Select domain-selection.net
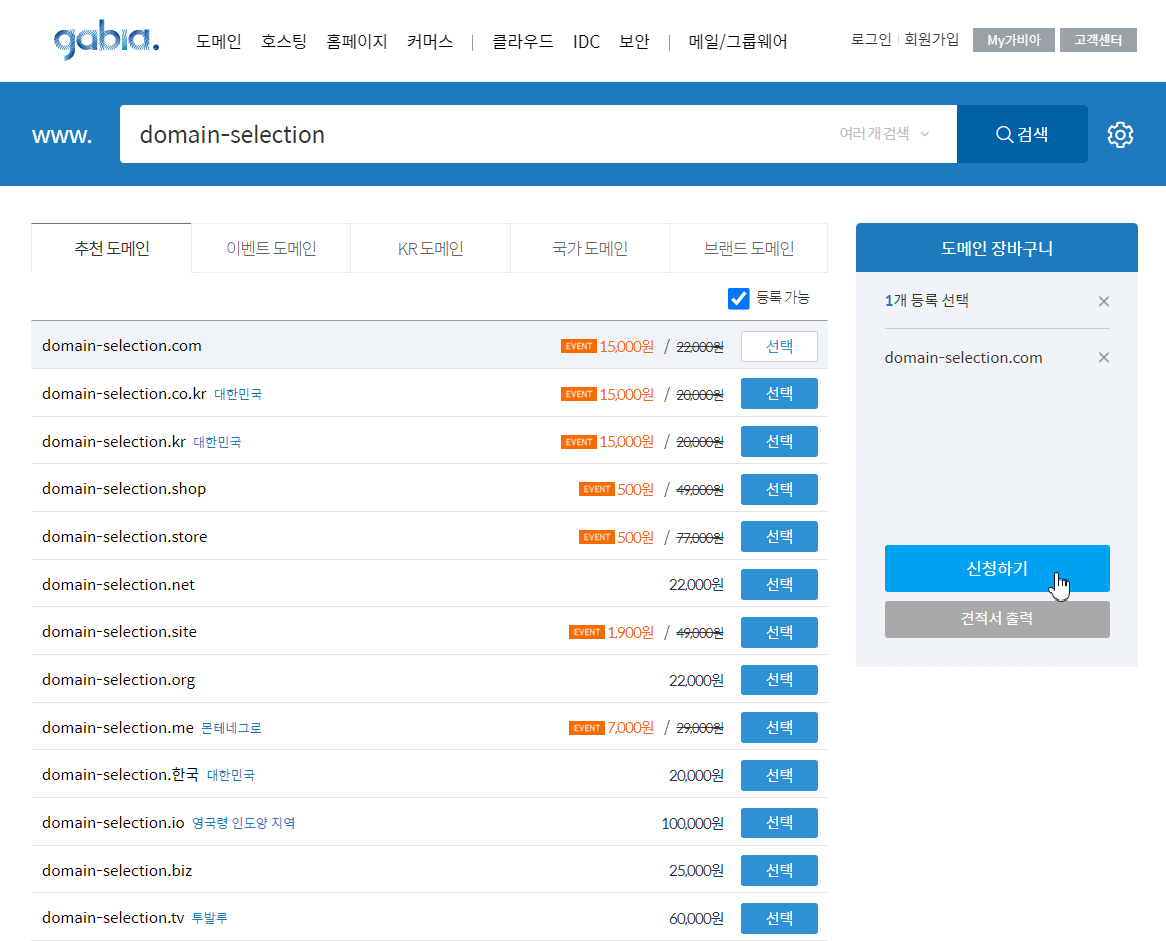 tap(779, 585)
